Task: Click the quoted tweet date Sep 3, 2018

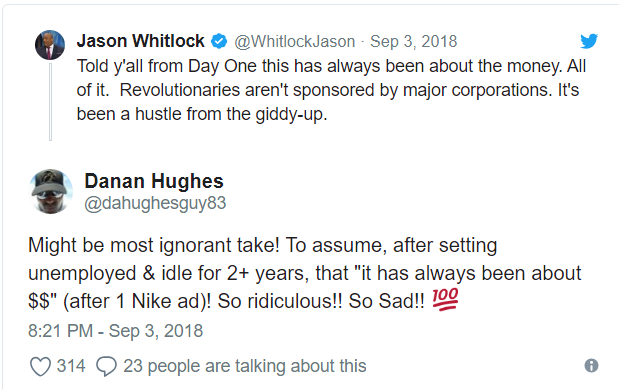Action: [x=413, y=41]
